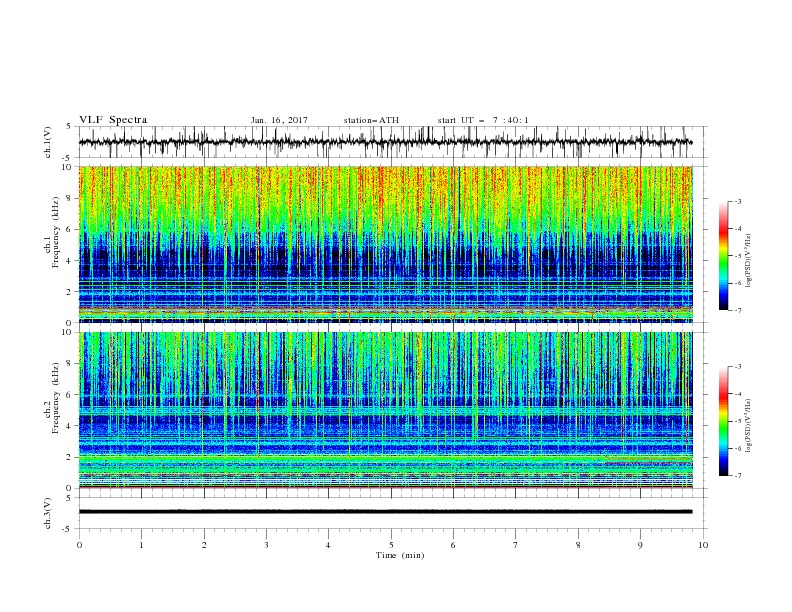
Task: Click the "8" tick on the time axis
Action: click(578, 545)
